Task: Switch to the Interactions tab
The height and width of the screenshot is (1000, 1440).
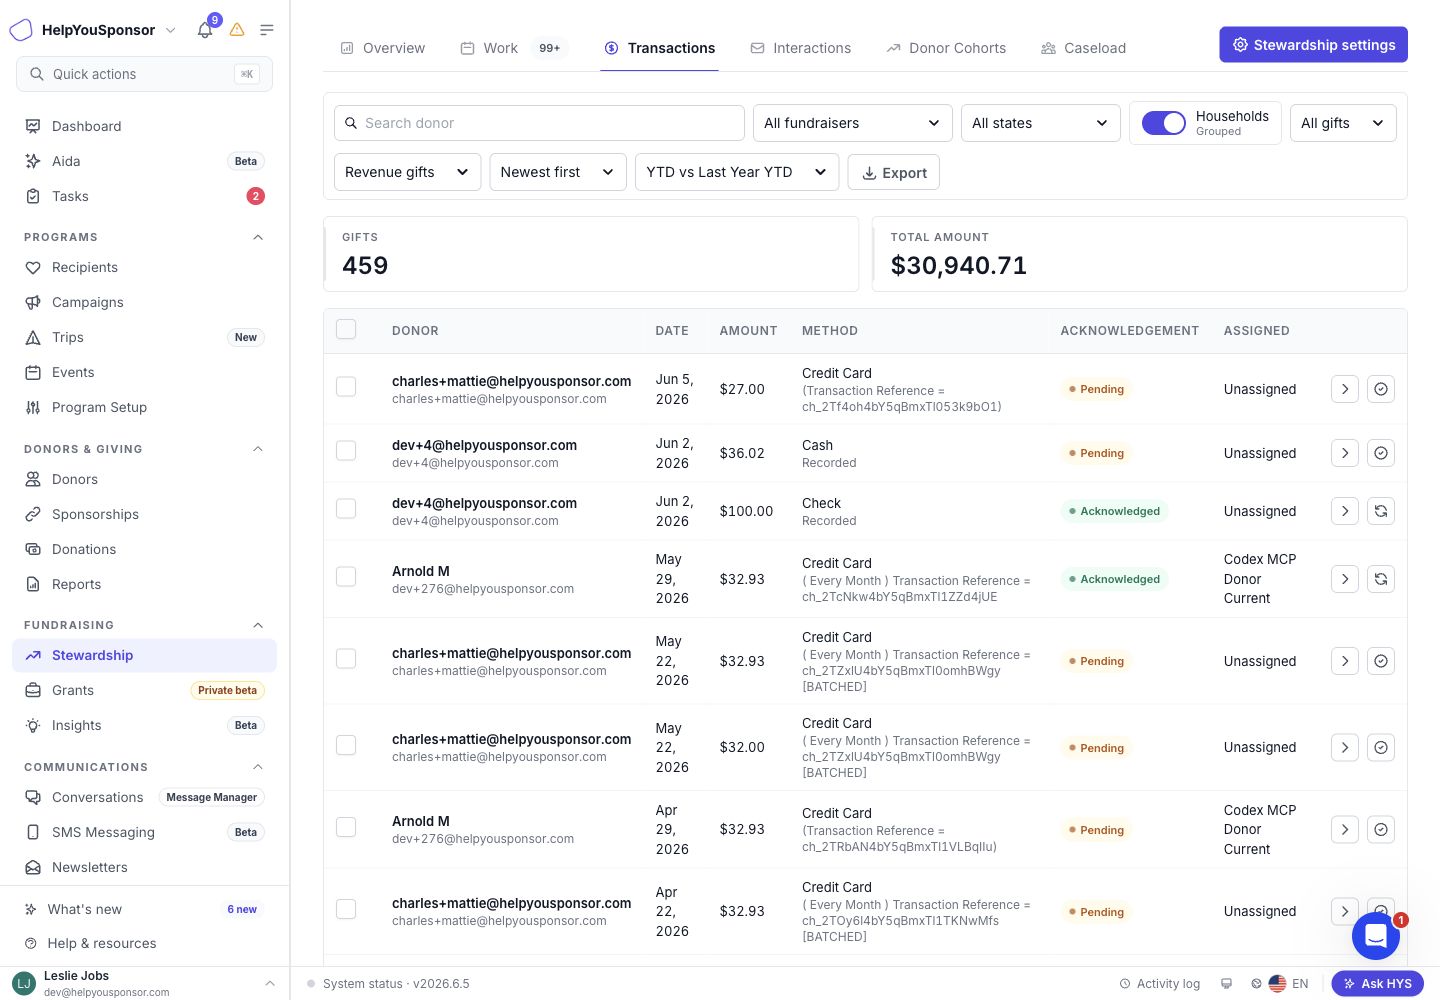Action: pyautogui.click(x=800, y=48)
